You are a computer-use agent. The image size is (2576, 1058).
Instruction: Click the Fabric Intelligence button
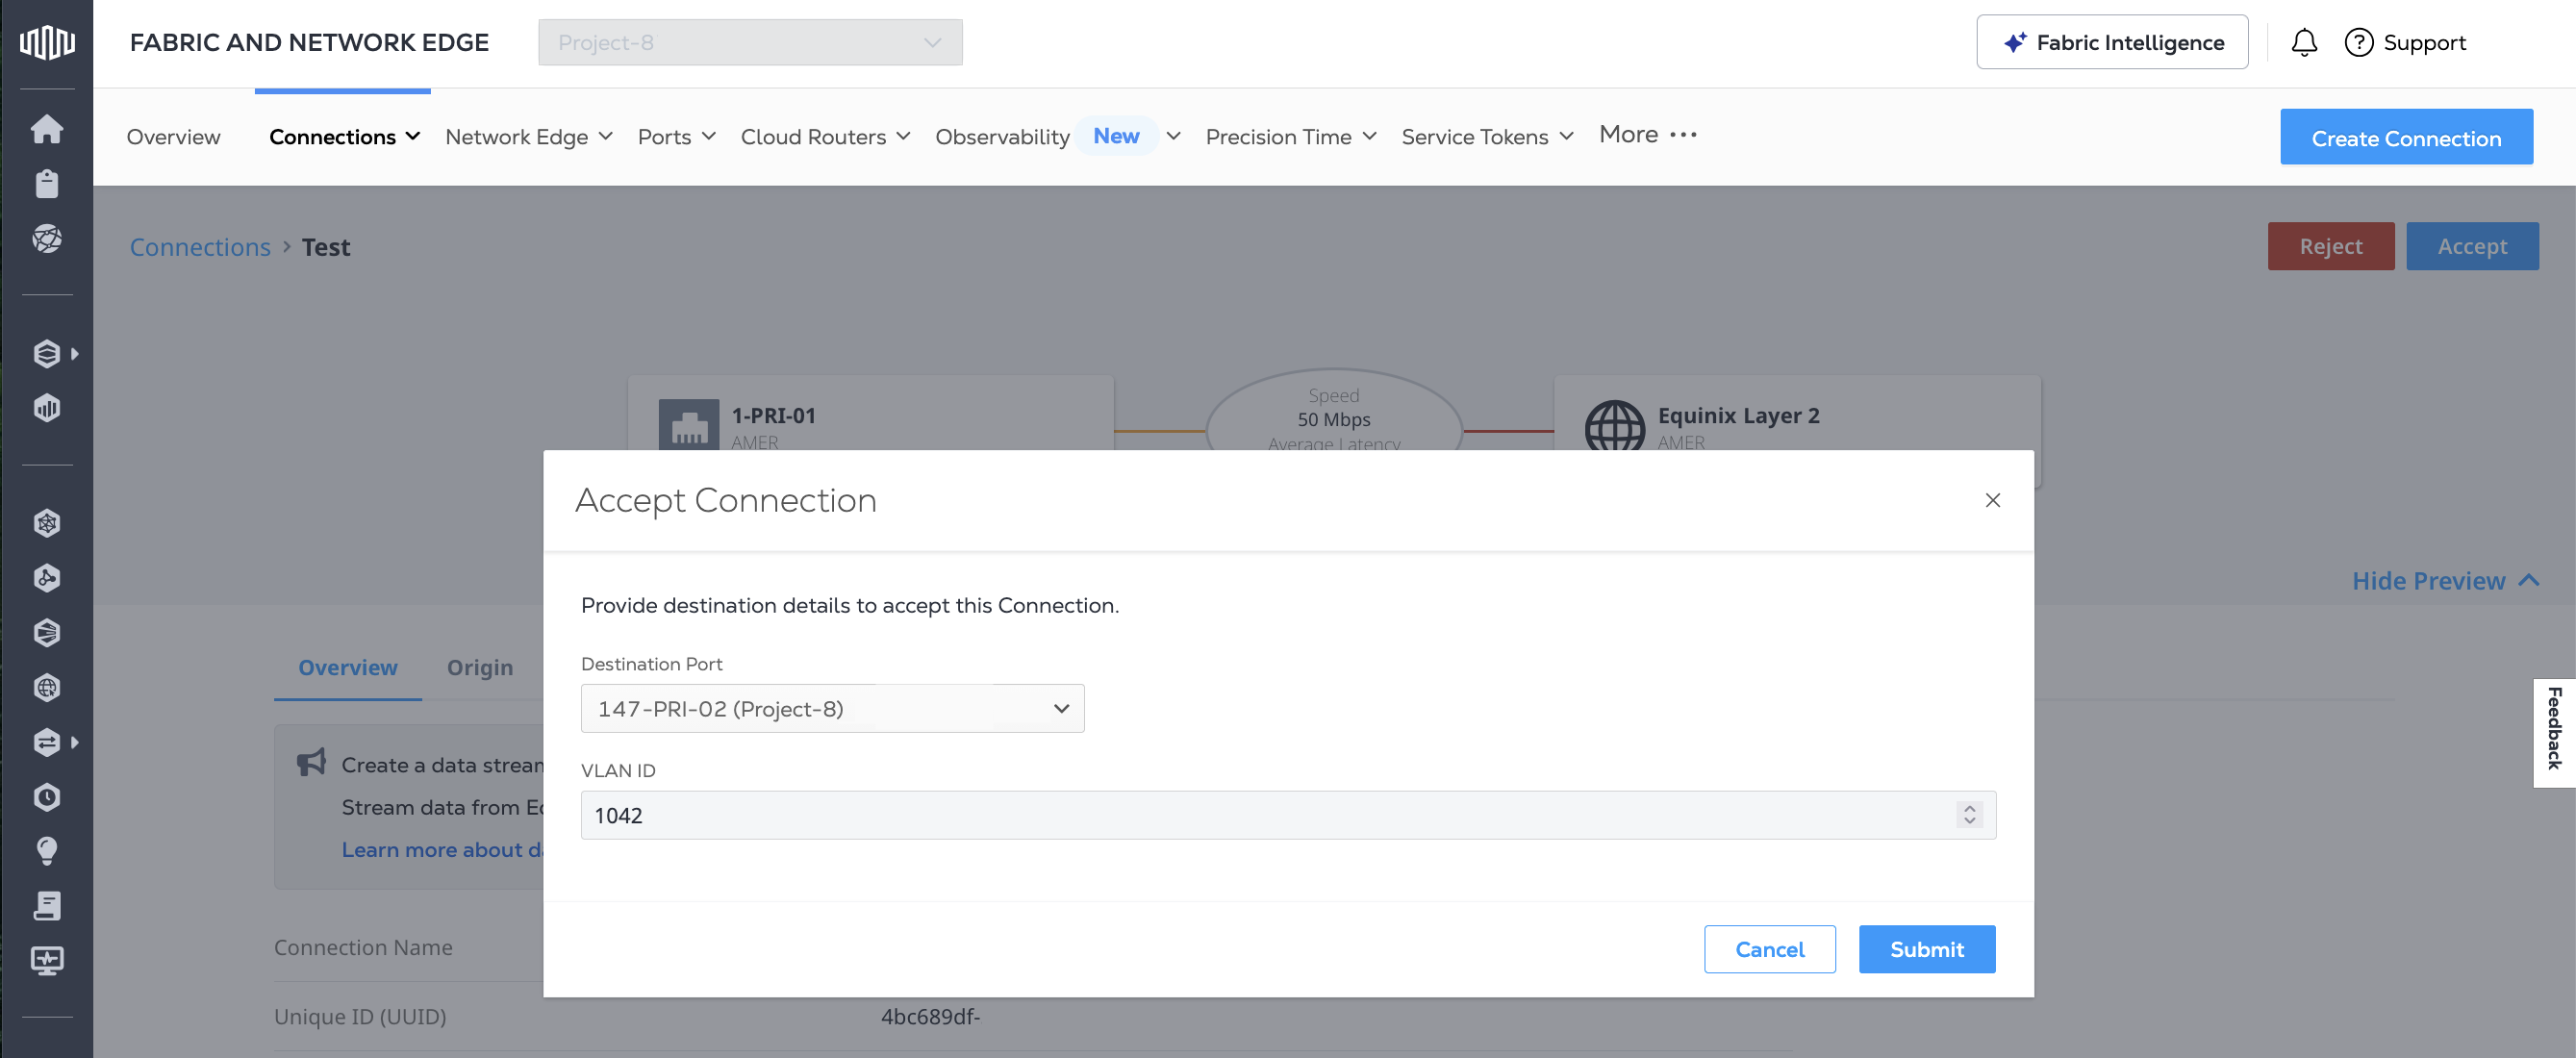pyautogui.click(x=2112, y=43)
